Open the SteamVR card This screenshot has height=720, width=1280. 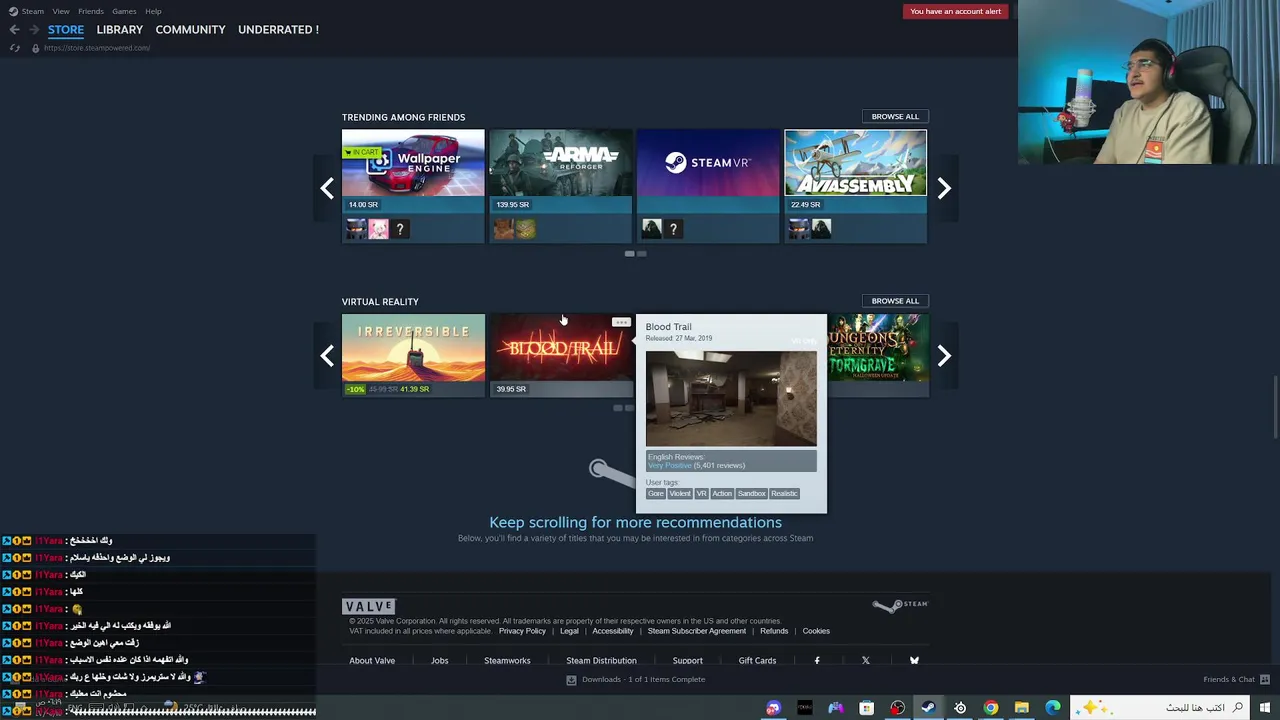(x=708, y=186)
